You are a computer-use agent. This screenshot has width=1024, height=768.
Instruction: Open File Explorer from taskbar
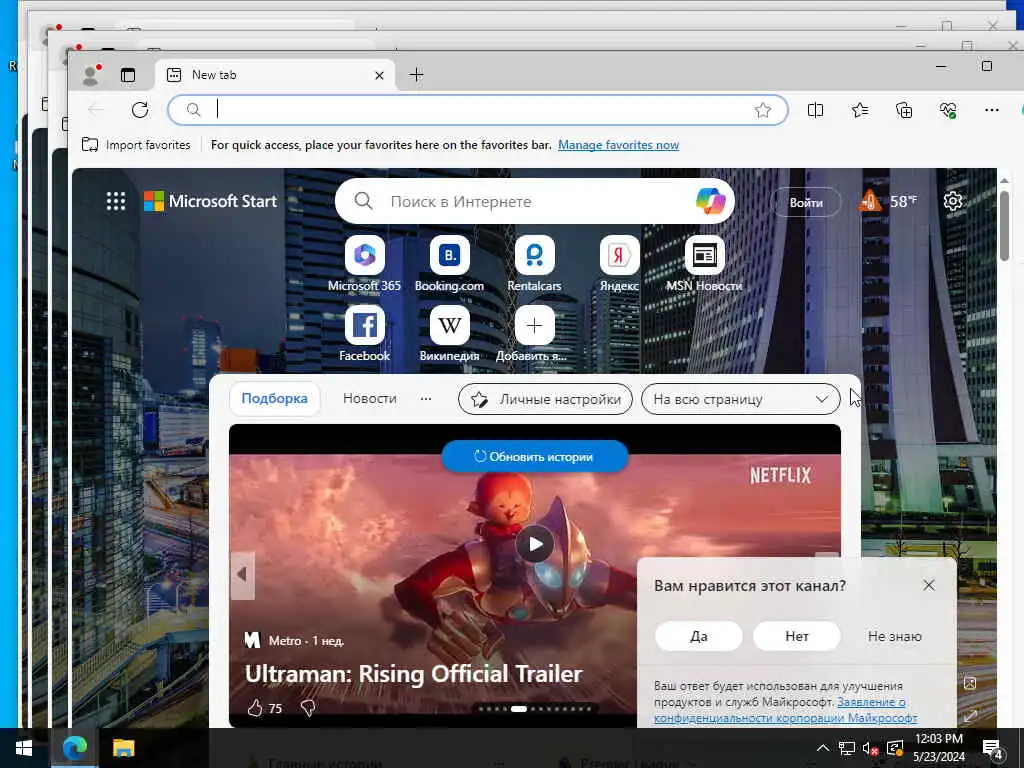123,748
